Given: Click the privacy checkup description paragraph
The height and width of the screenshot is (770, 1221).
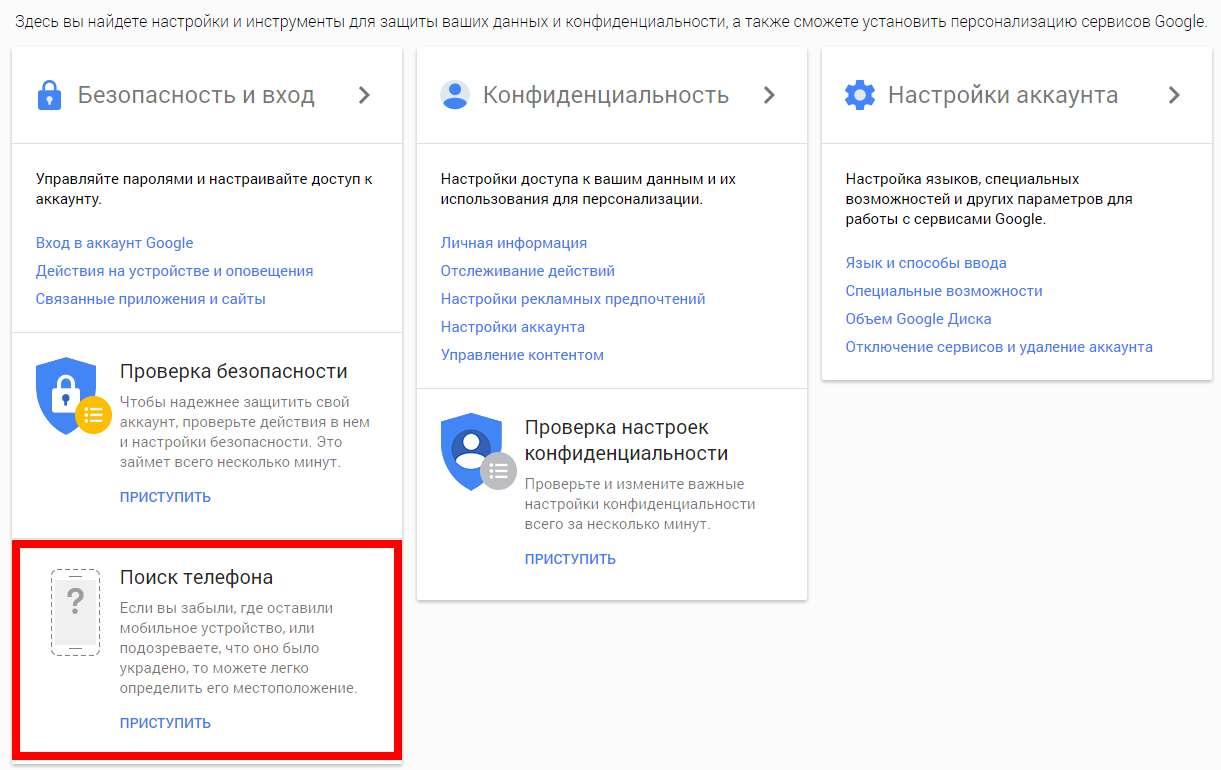Looking at the screenshot, I should tap(640, 504).
